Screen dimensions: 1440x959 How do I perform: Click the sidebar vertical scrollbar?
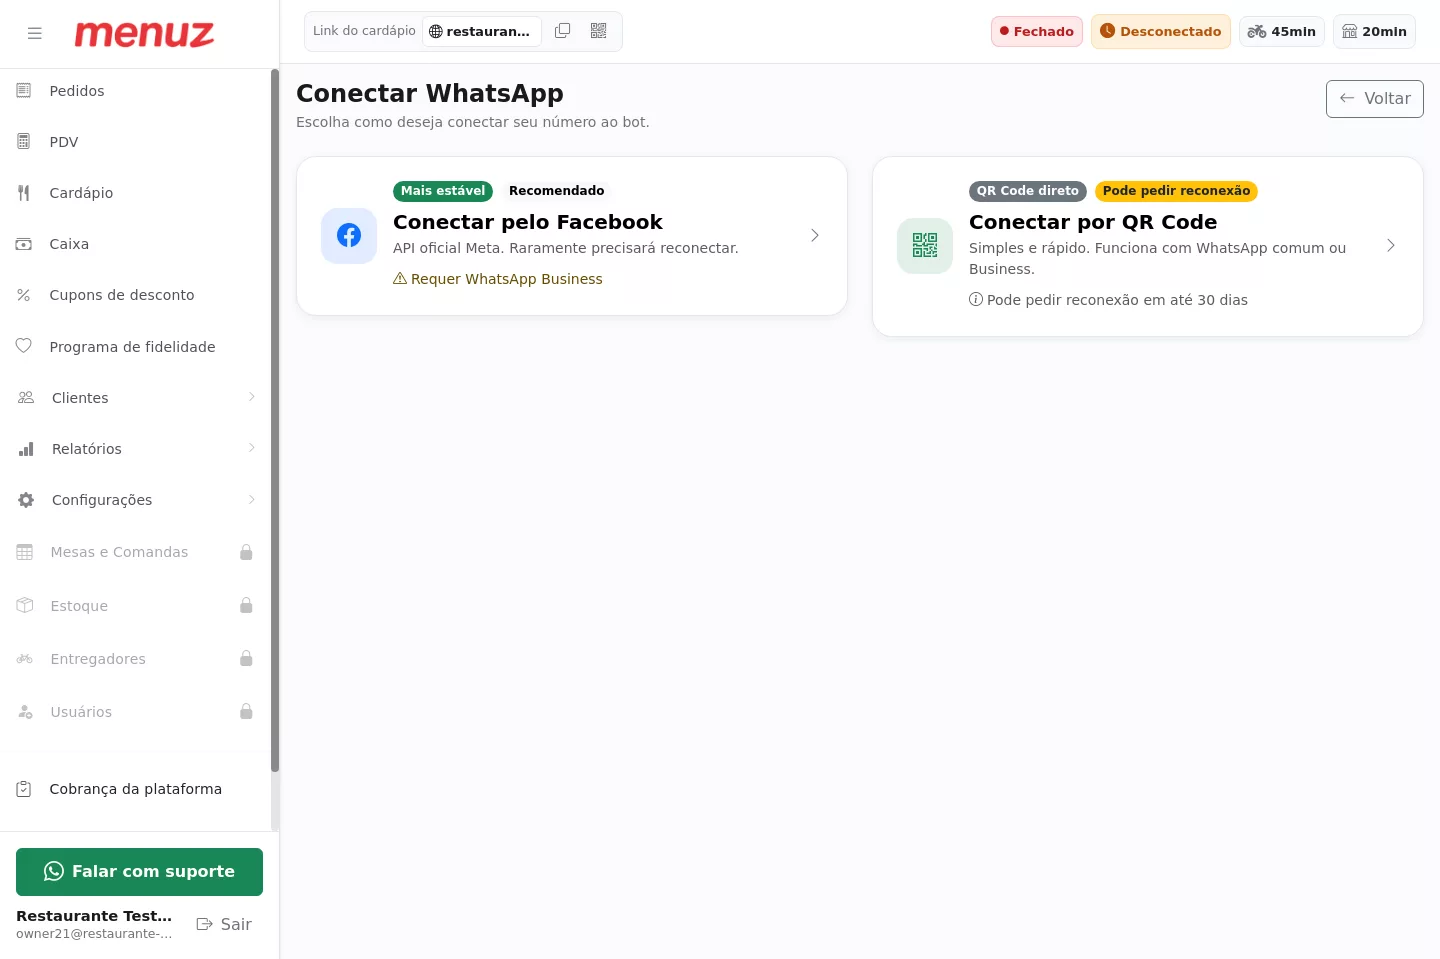pos(275,420)
